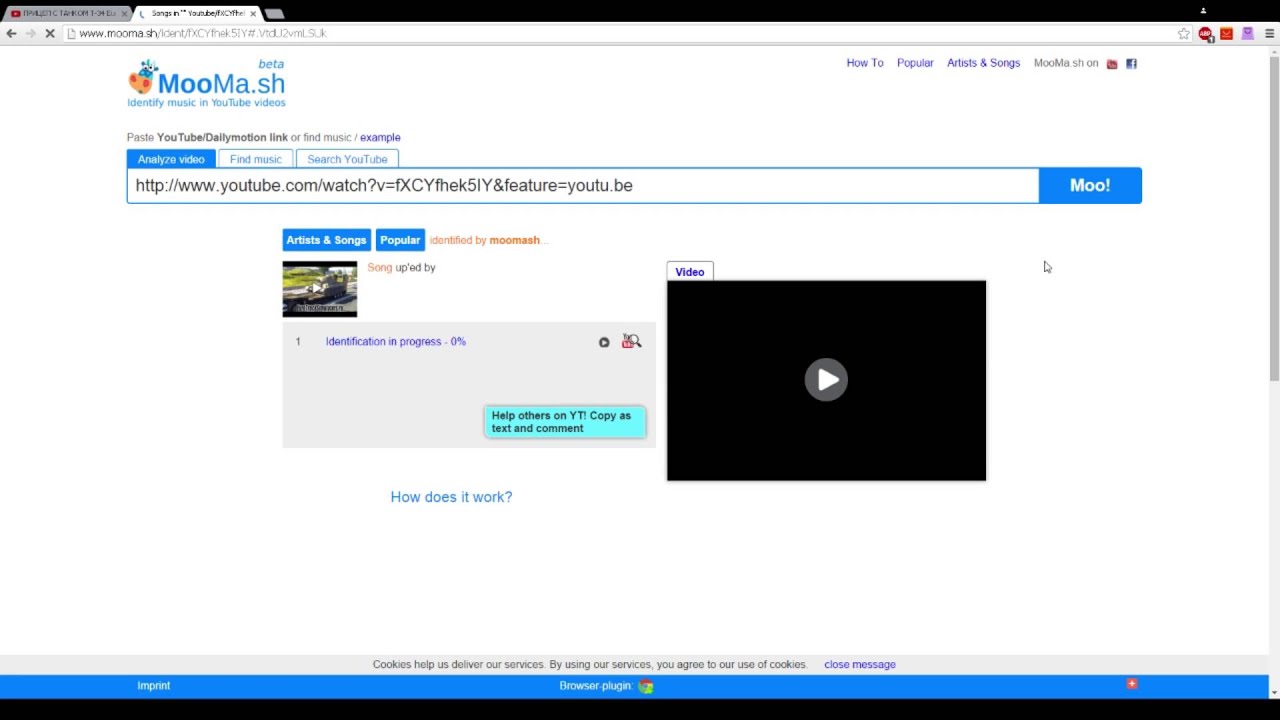Viewport: 1280px width, 720px height.
Task: Open Artists & Songs in the top navigation
Action: coord(984,63)
